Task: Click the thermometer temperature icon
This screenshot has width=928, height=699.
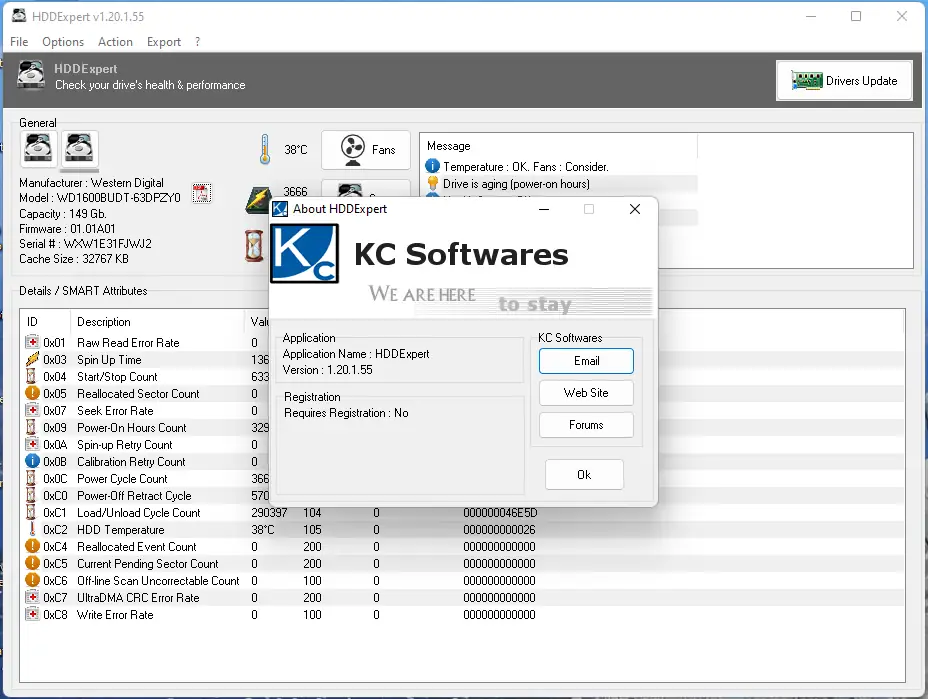Action: (x=265, y=149)
